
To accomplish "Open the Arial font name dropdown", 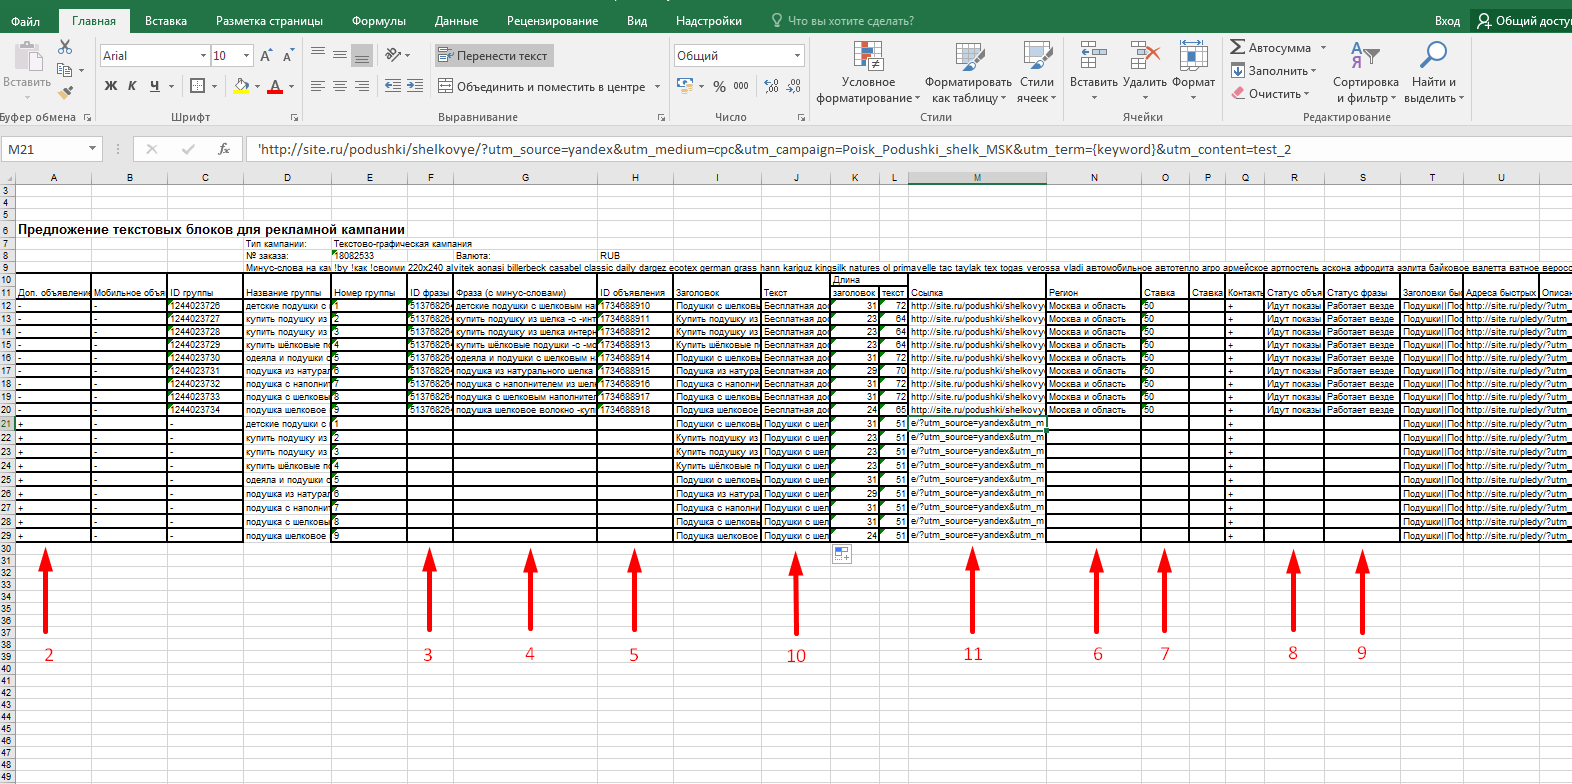I will coord(203,56).
